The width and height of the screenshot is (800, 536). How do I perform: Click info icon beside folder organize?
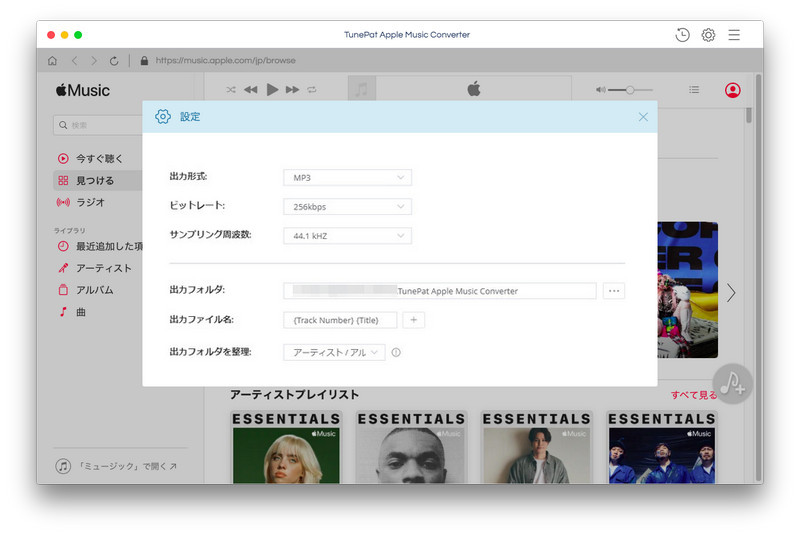click(396, 352)
